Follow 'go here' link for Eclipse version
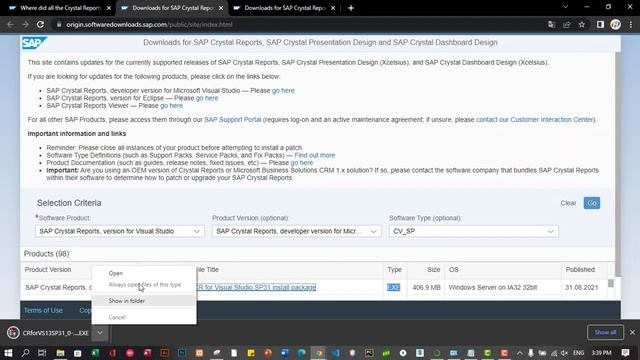This screenshot has width=640, height=360. (207, 98)
